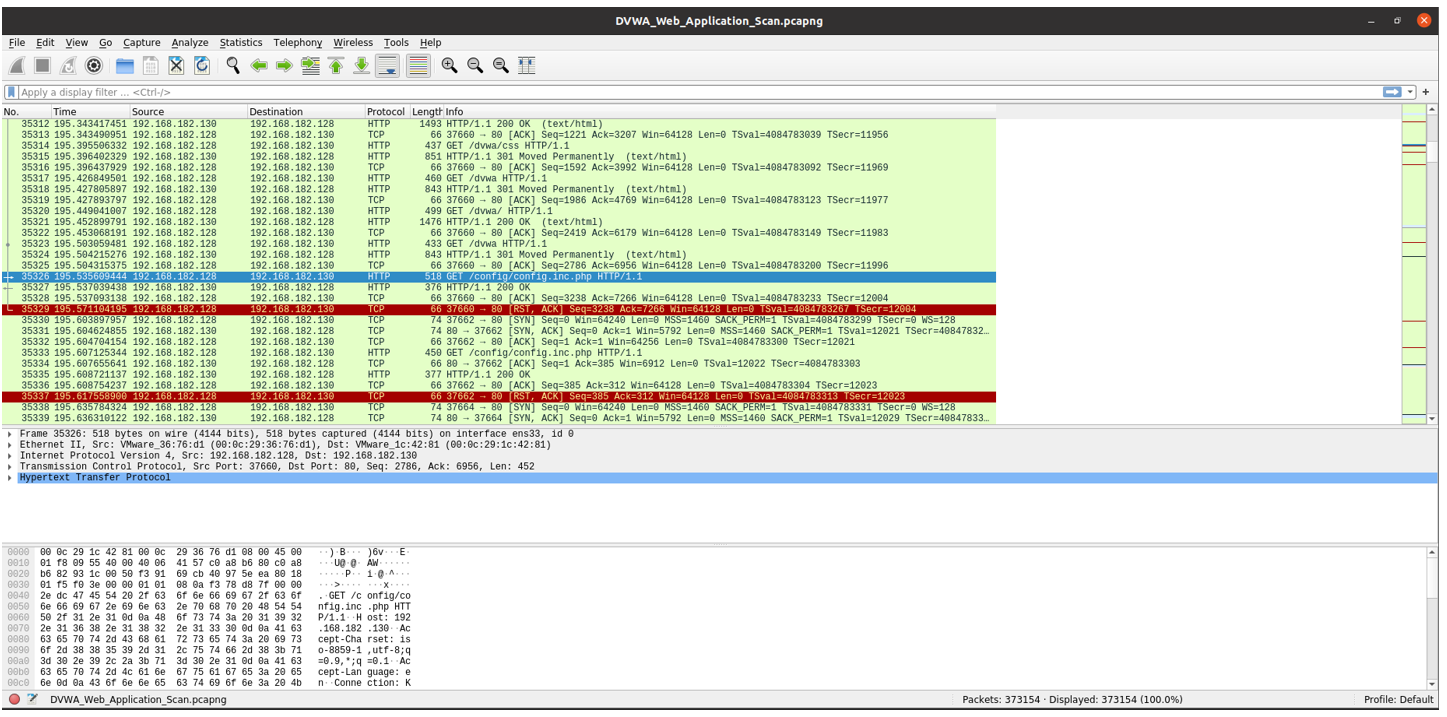
Task: Open the Telephony menu
Action: [x=298, y=43]
